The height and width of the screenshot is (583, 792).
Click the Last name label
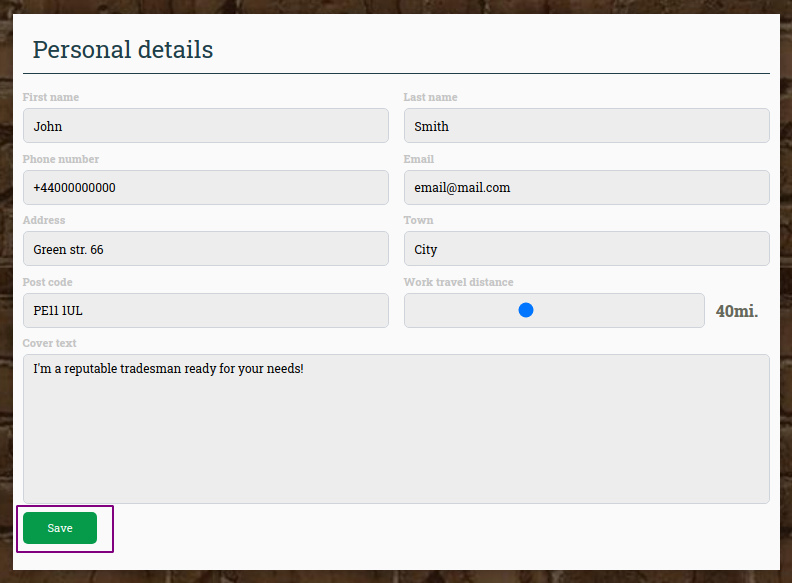[x=430, y=97]
